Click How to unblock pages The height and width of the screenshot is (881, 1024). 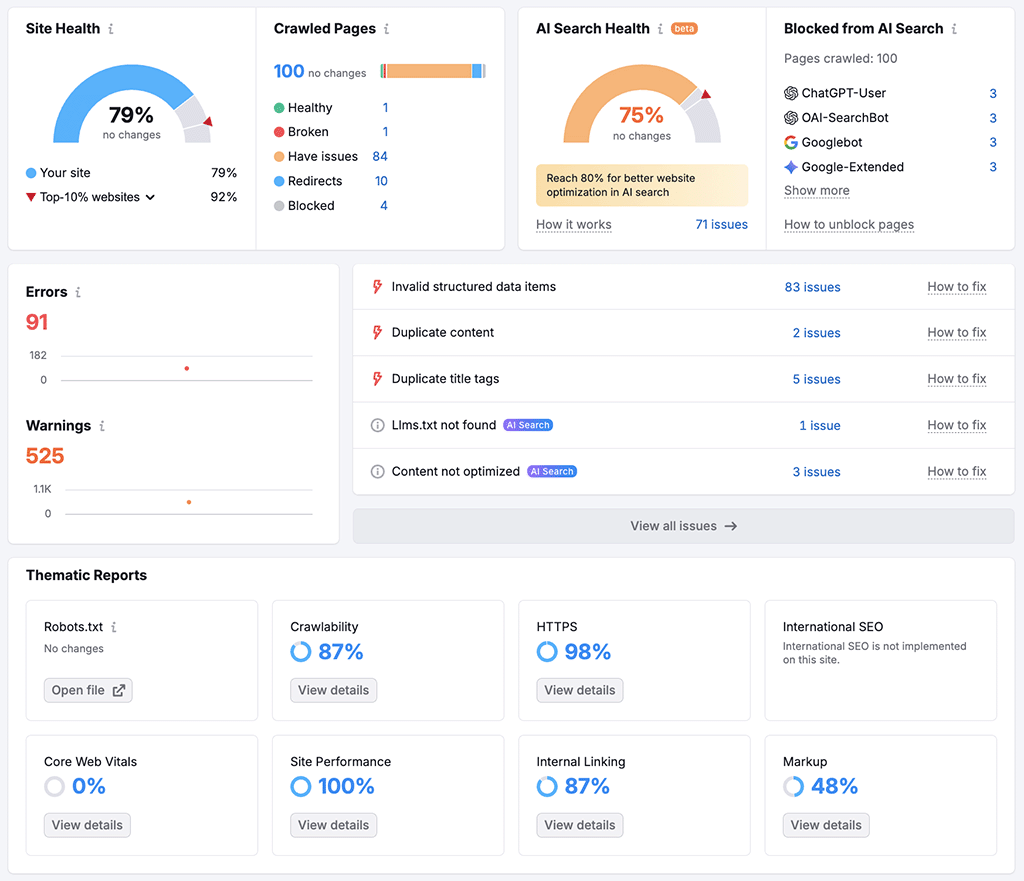pyautogui.click(x=848, y=225)
